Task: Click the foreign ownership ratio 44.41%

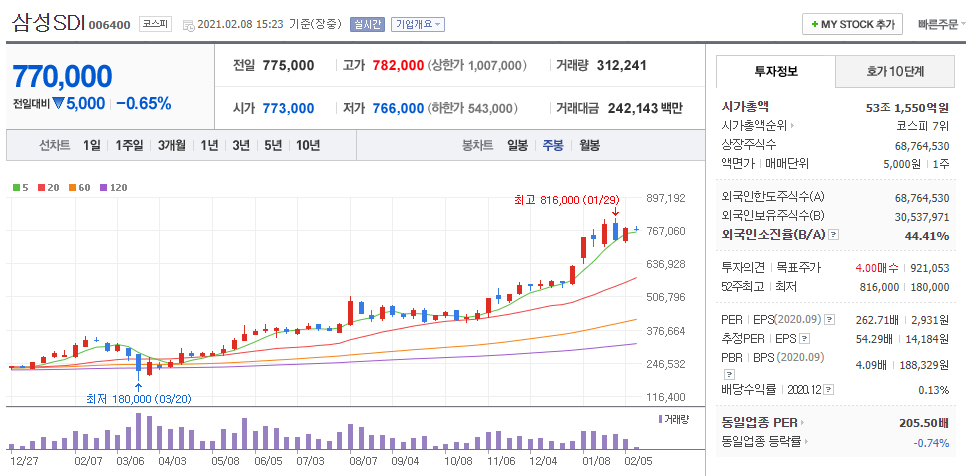Action: click(929, 235)
